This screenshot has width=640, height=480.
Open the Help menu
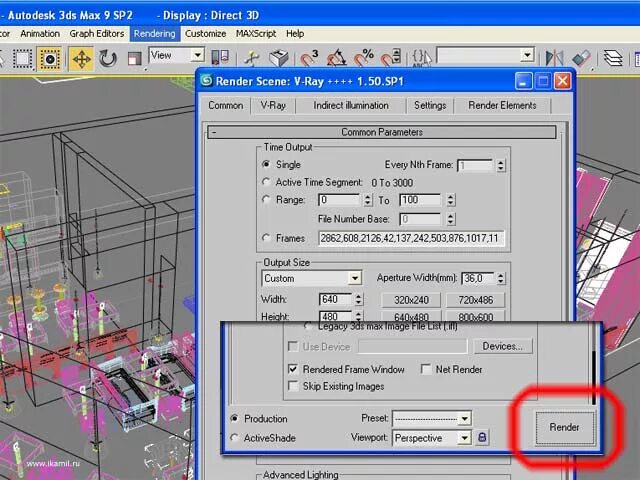tap(295, 33)
